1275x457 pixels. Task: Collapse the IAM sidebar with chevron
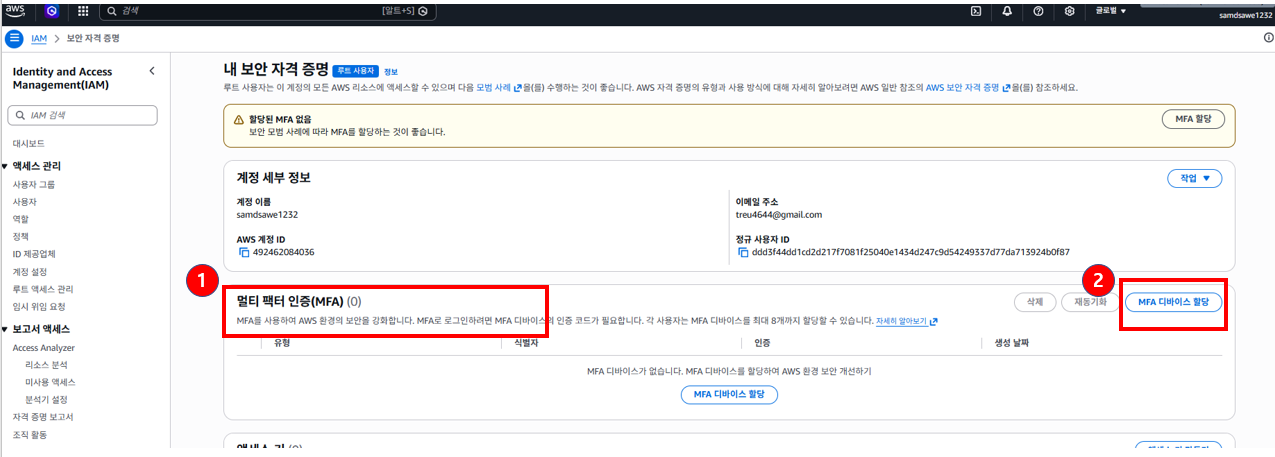[x=152, y=71]
